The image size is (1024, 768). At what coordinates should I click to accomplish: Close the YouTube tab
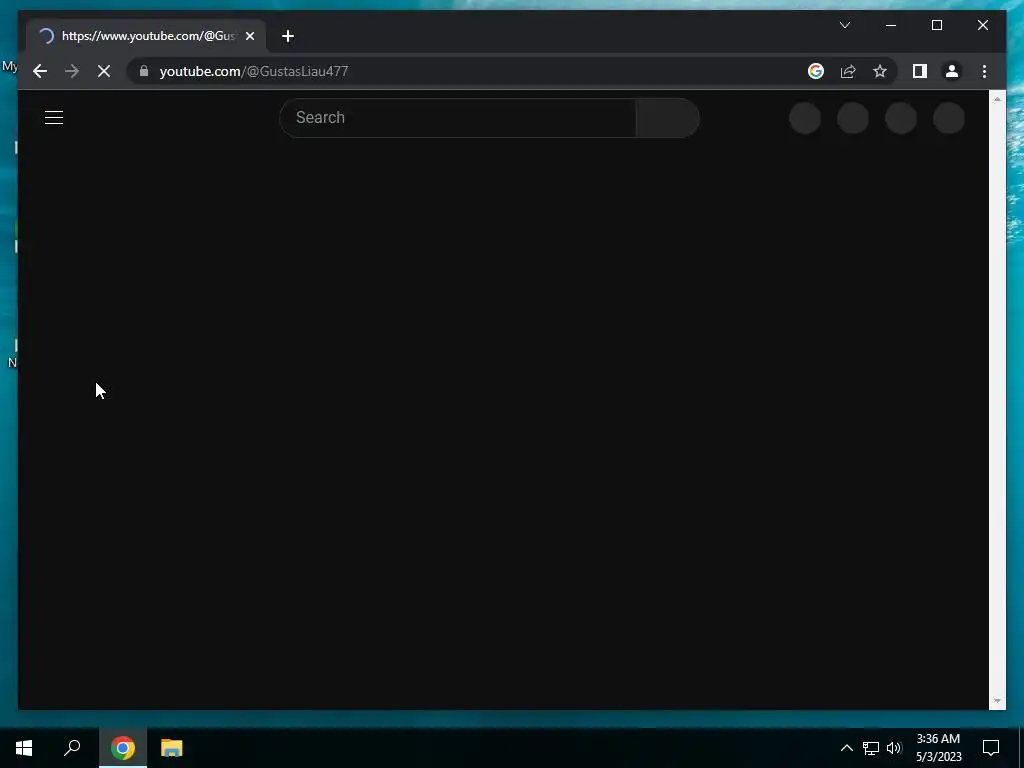(x=249, y=36)
